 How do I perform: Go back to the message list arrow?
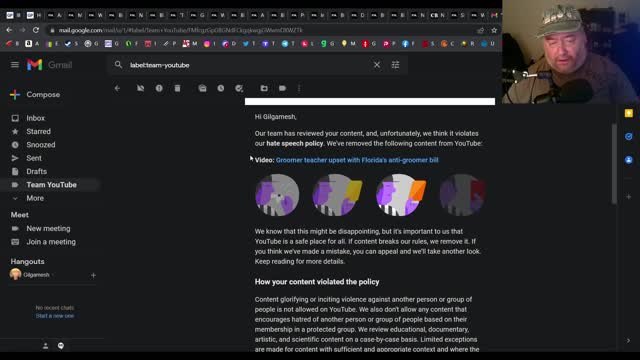point(117,88)
